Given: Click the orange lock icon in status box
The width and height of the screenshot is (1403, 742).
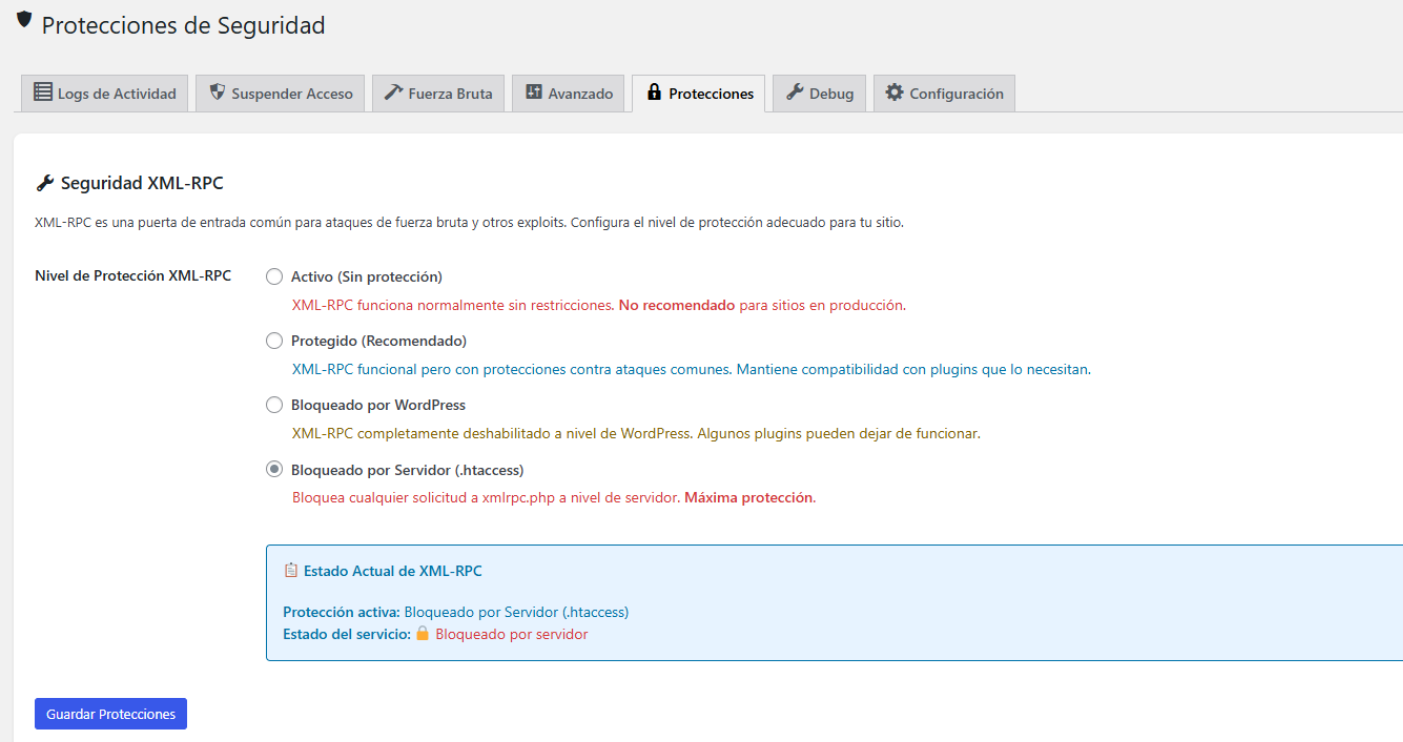Looking at the screenshot, I should click(422, 633).
